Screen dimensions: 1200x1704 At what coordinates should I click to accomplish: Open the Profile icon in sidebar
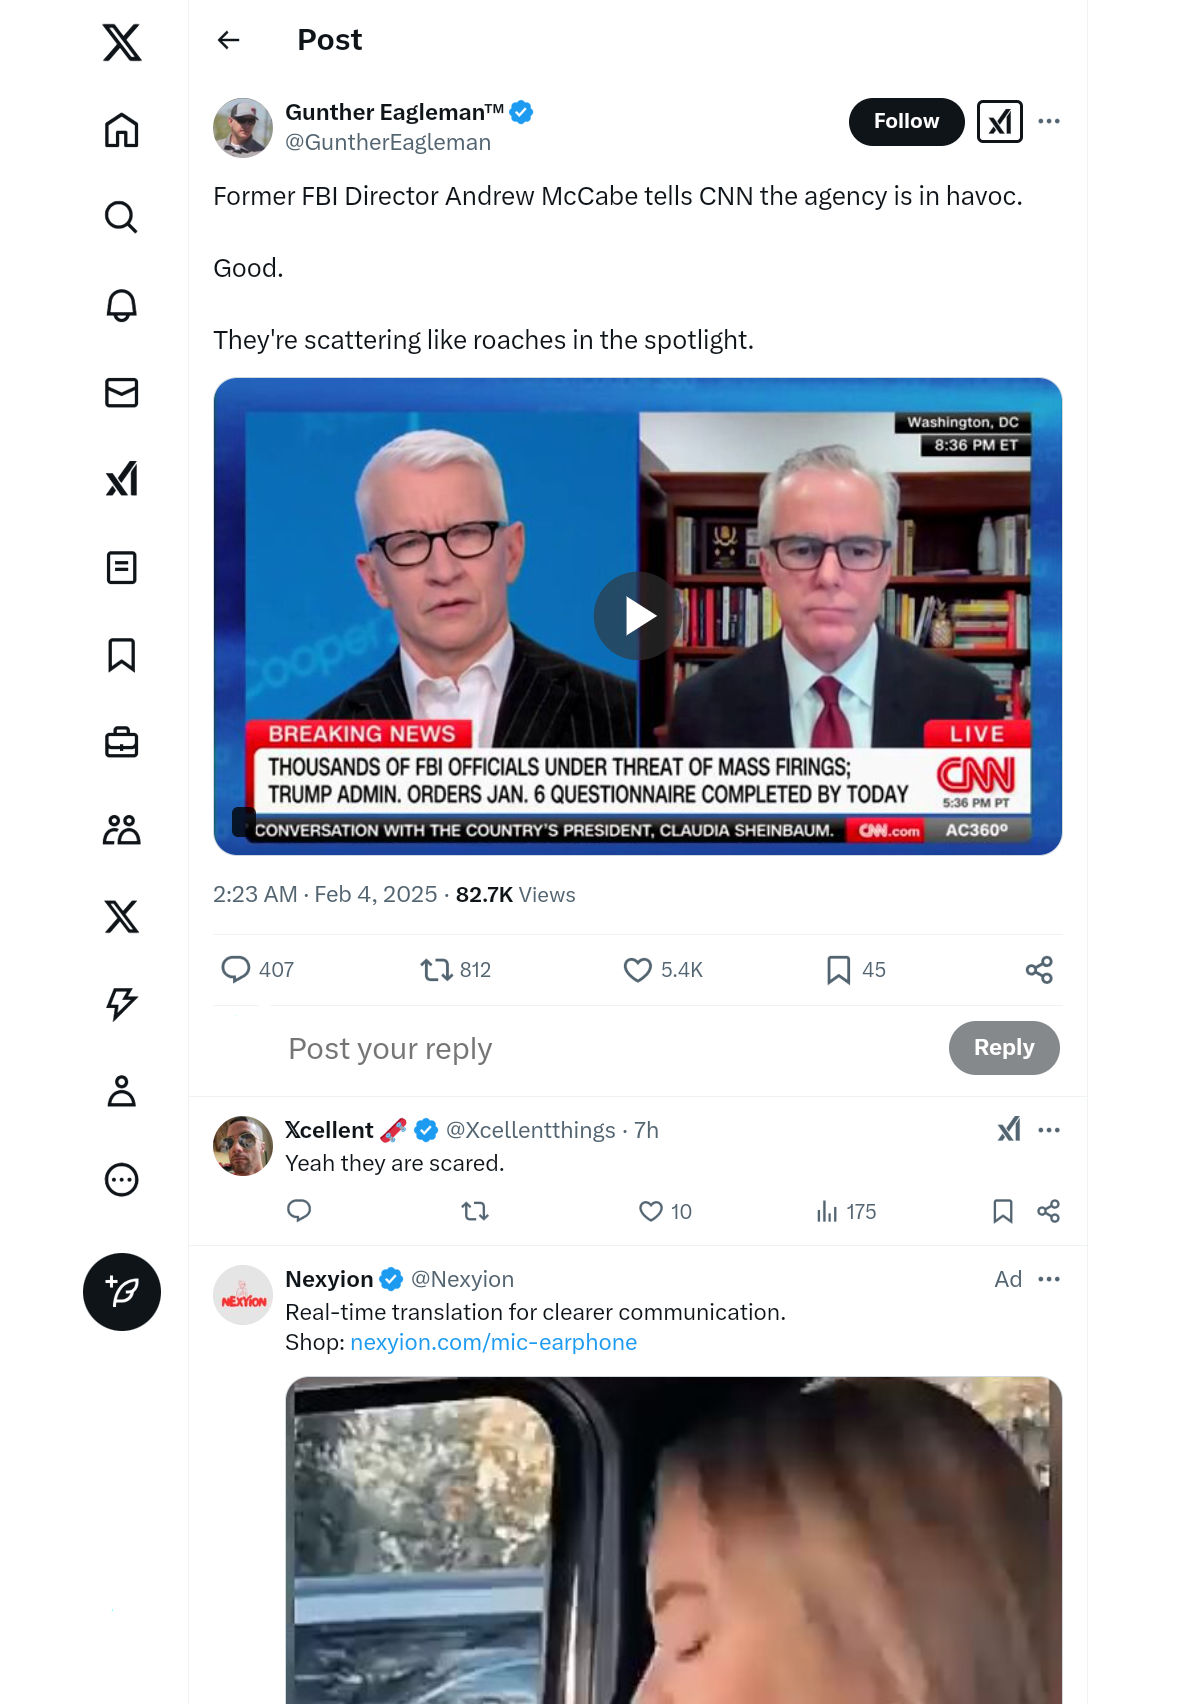[121, 1092]
